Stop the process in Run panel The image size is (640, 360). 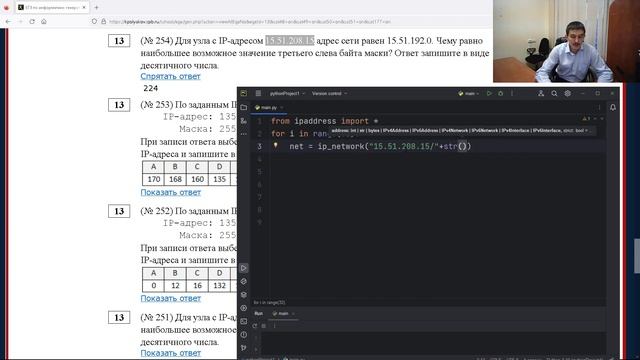click(x=264, y=326)
